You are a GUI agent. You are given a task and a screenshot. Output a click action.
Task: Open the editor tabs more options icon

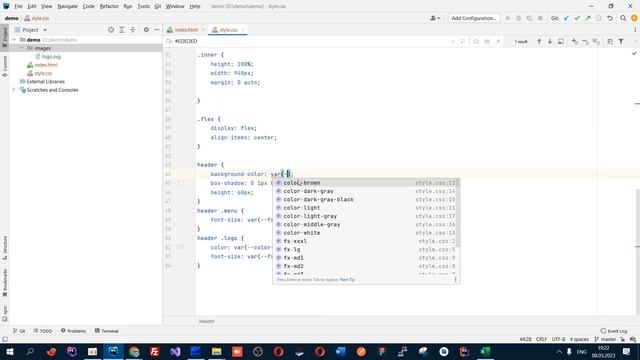coord(635,30)
